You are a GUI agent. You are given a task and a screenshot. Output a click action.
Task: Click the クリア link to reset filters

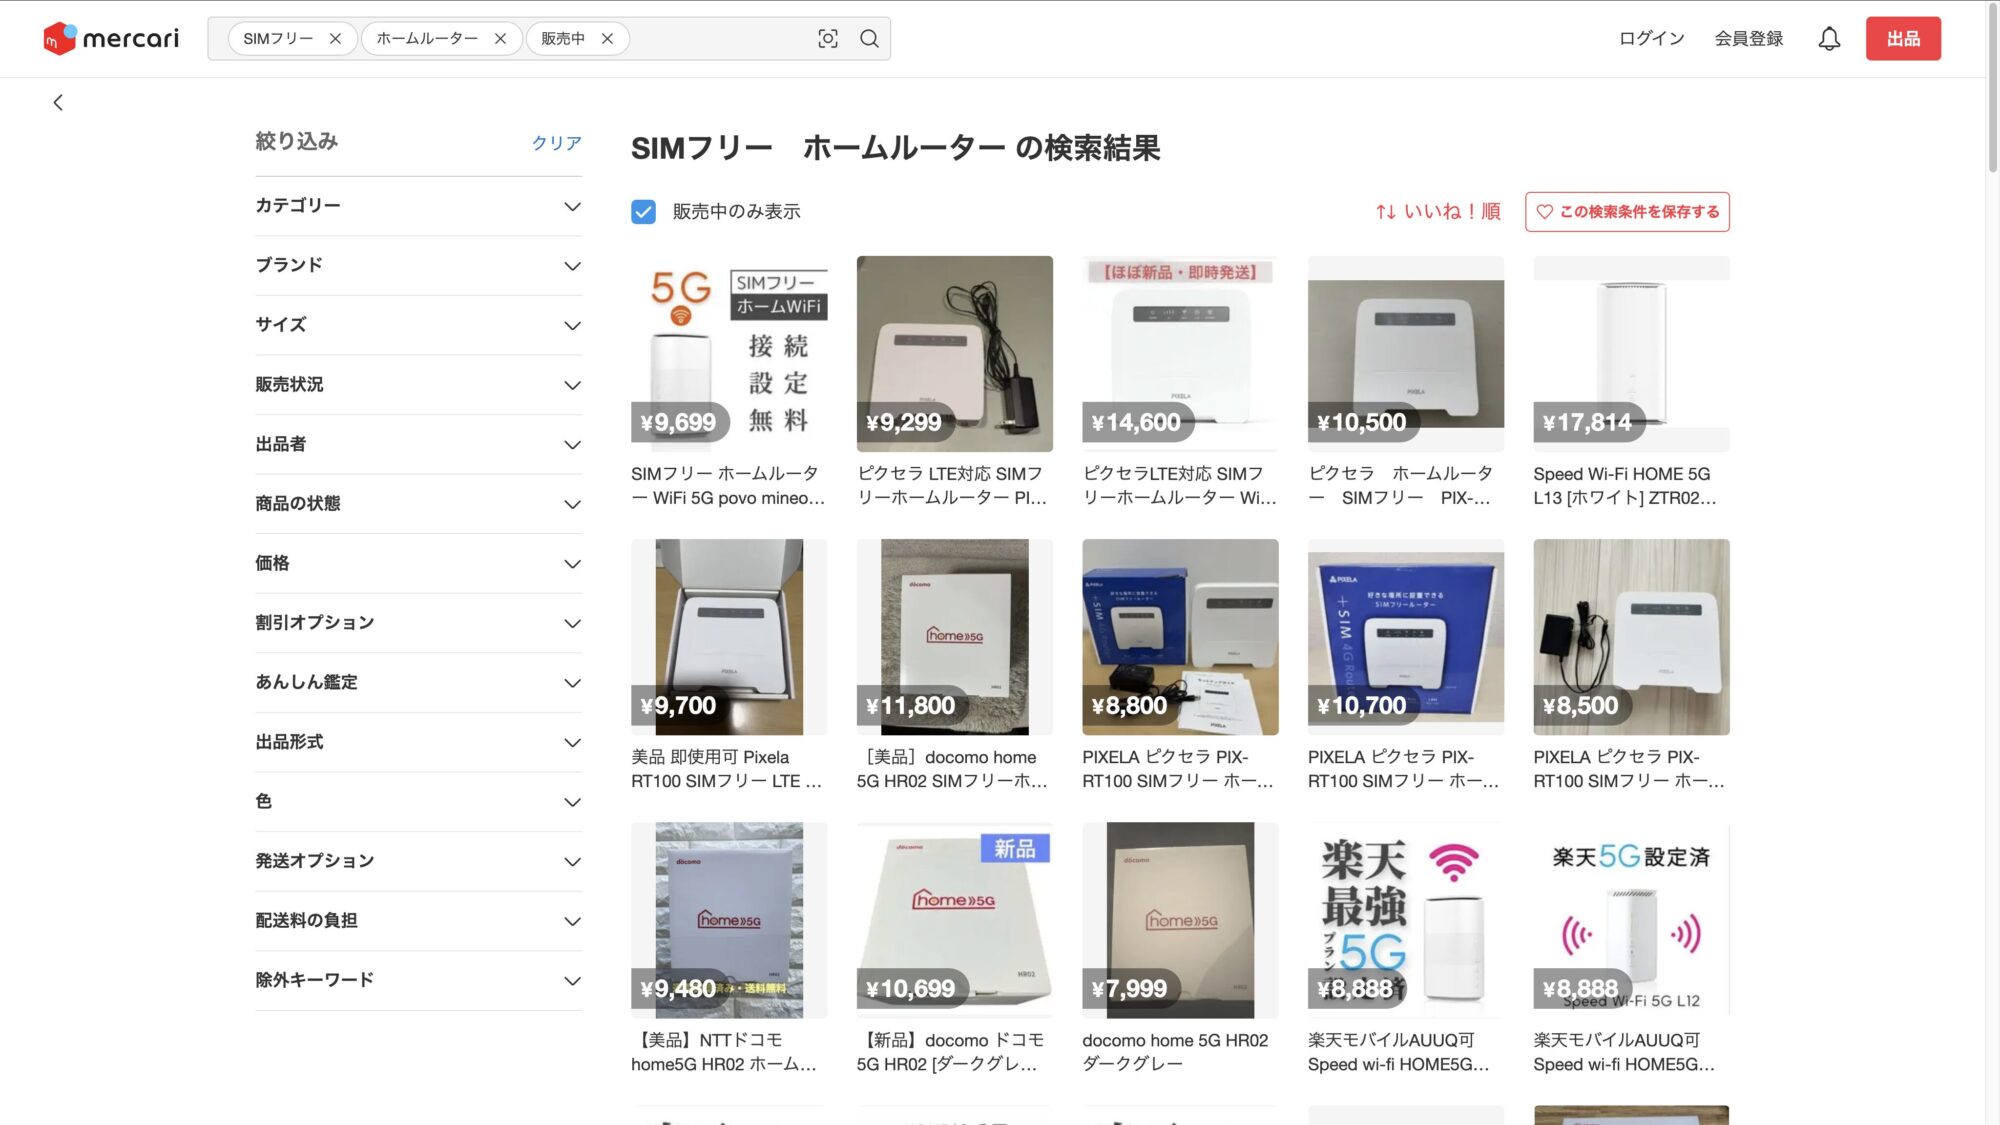[x=557, y=143]
